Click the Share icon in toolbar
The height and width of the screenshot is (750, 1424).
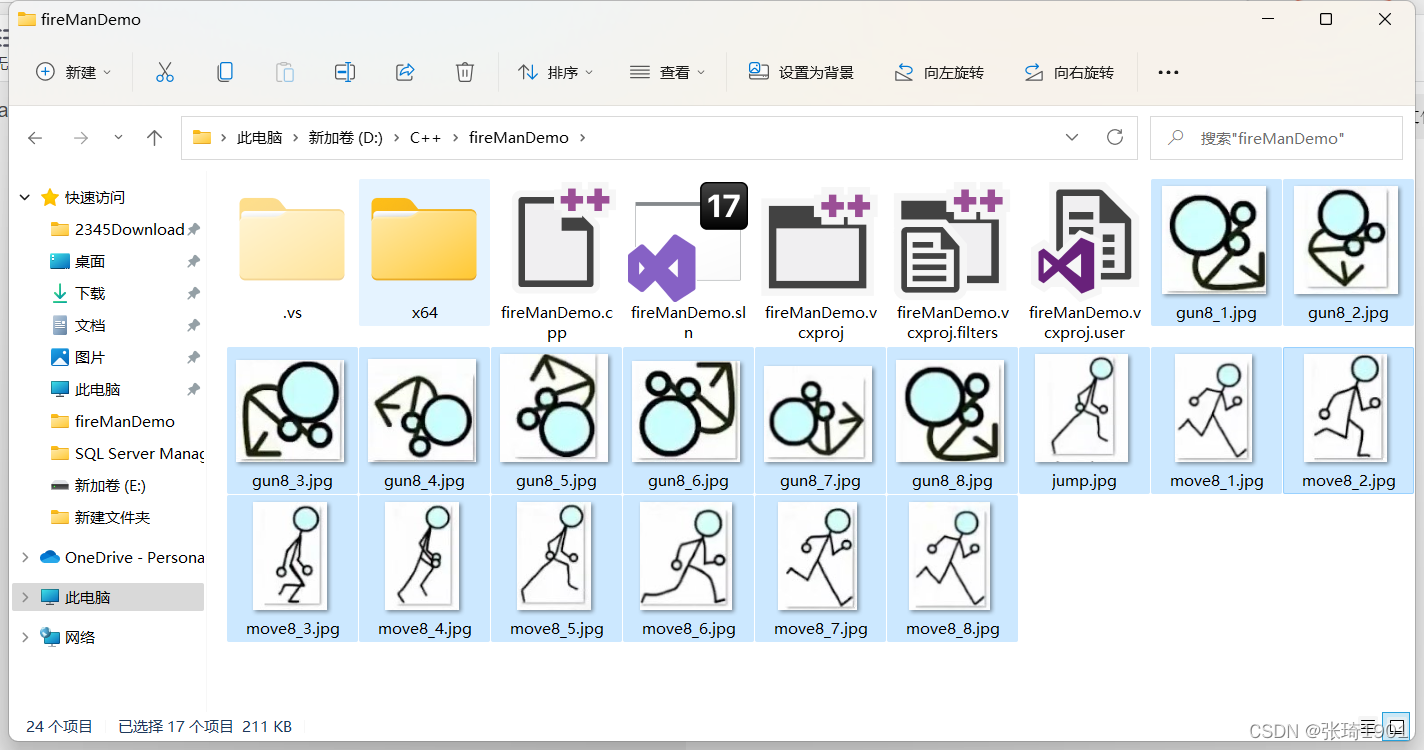pos(405,72)
